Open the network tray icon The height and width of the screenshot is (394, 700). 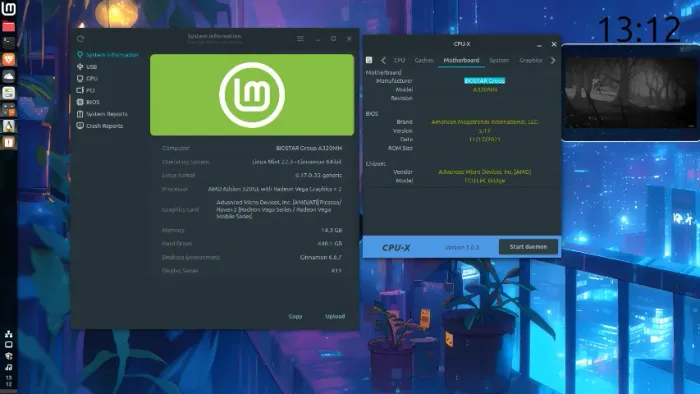click(8, 334)
